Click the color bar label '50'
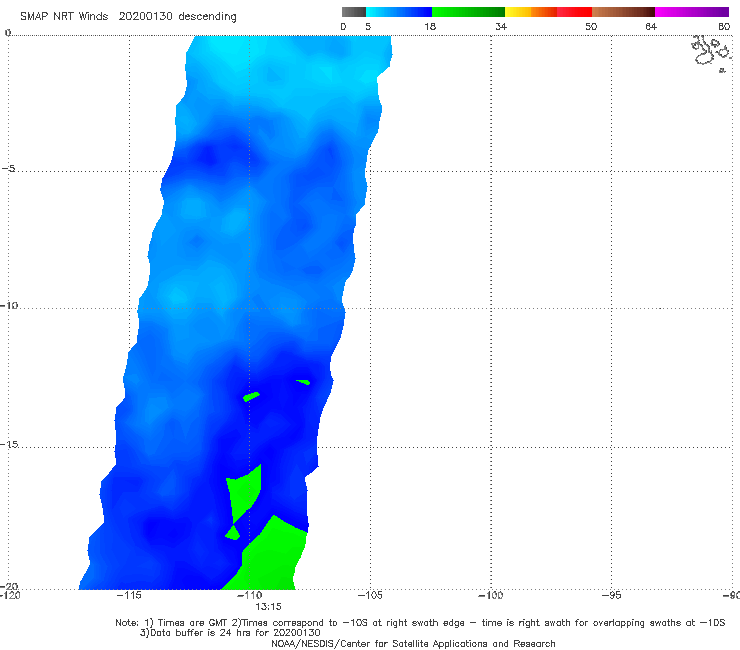Viewport: 740px width, 650px height. tap(591, 27)
